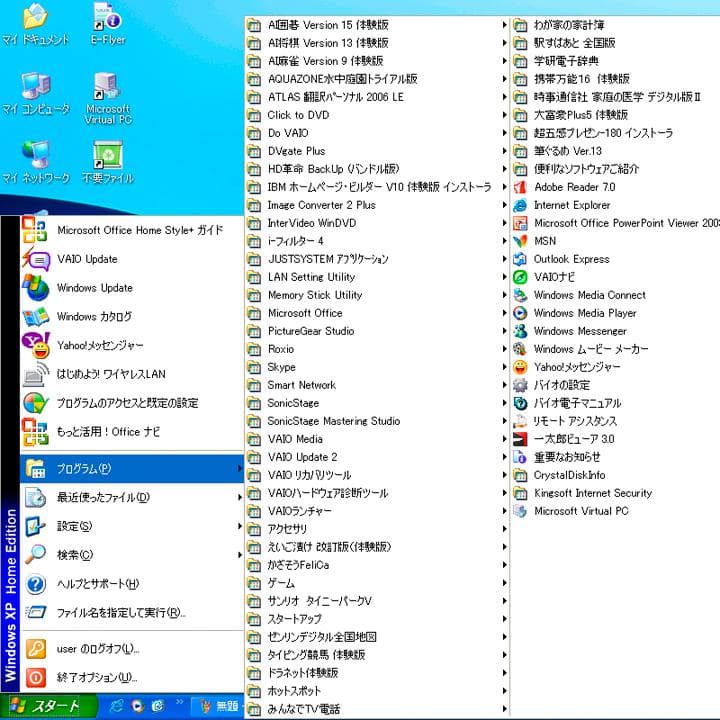Open VAIO Media program folder
The image size is (720, 720).
coord(378,439)
